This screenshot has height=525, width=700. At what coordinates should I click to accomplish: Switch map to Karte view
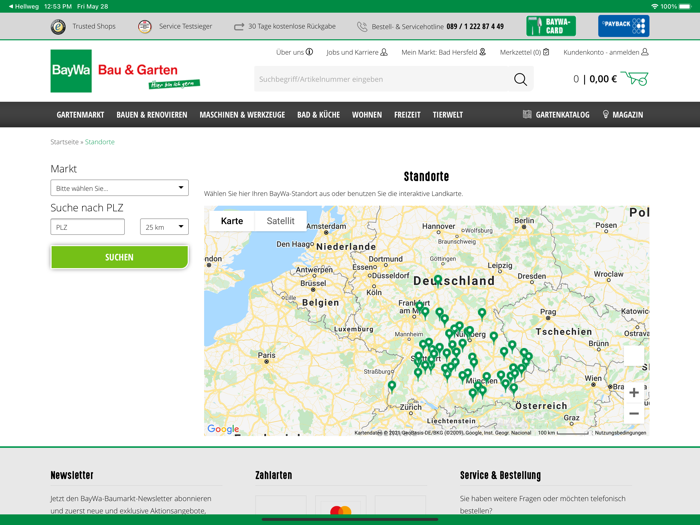coord(232,221)
